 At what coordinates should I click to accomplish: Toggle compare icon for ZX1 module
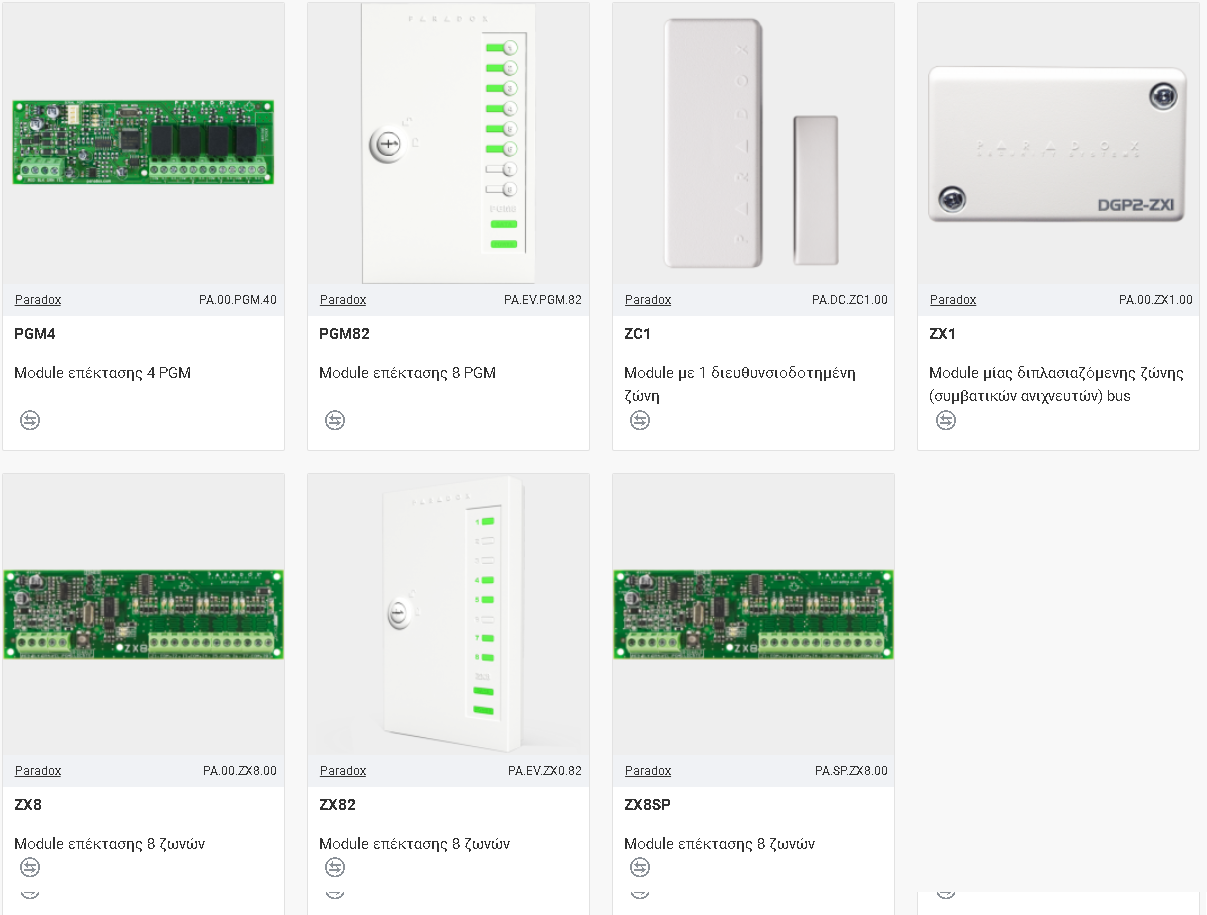pyautogui.click(x=945, y=421)
